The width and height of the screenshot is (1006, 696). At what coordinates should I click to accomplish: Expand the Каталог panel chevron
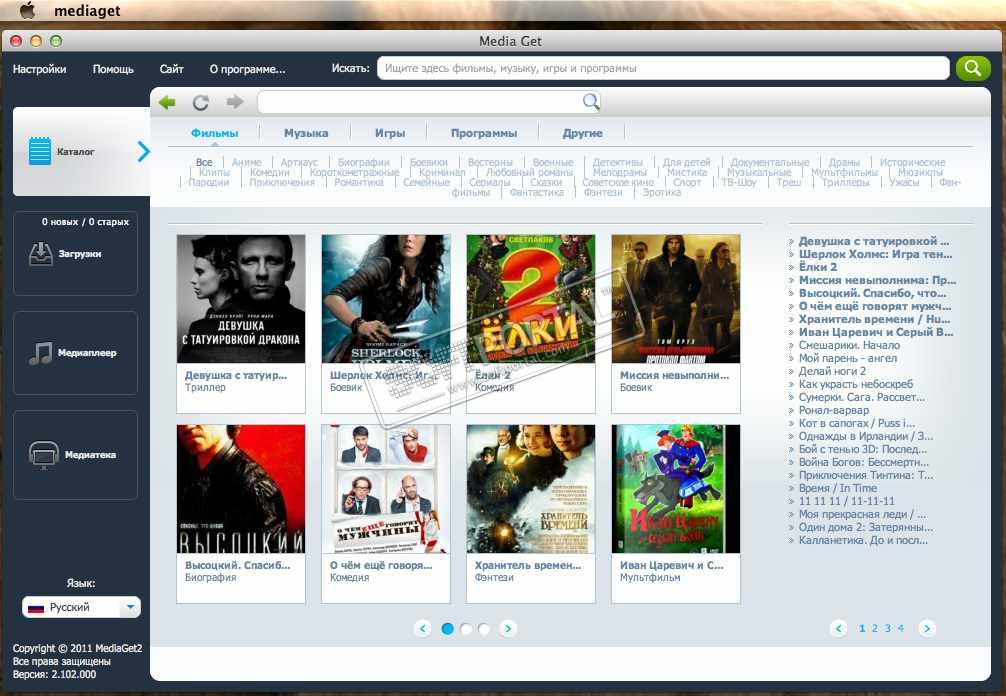tap(144, 151)
